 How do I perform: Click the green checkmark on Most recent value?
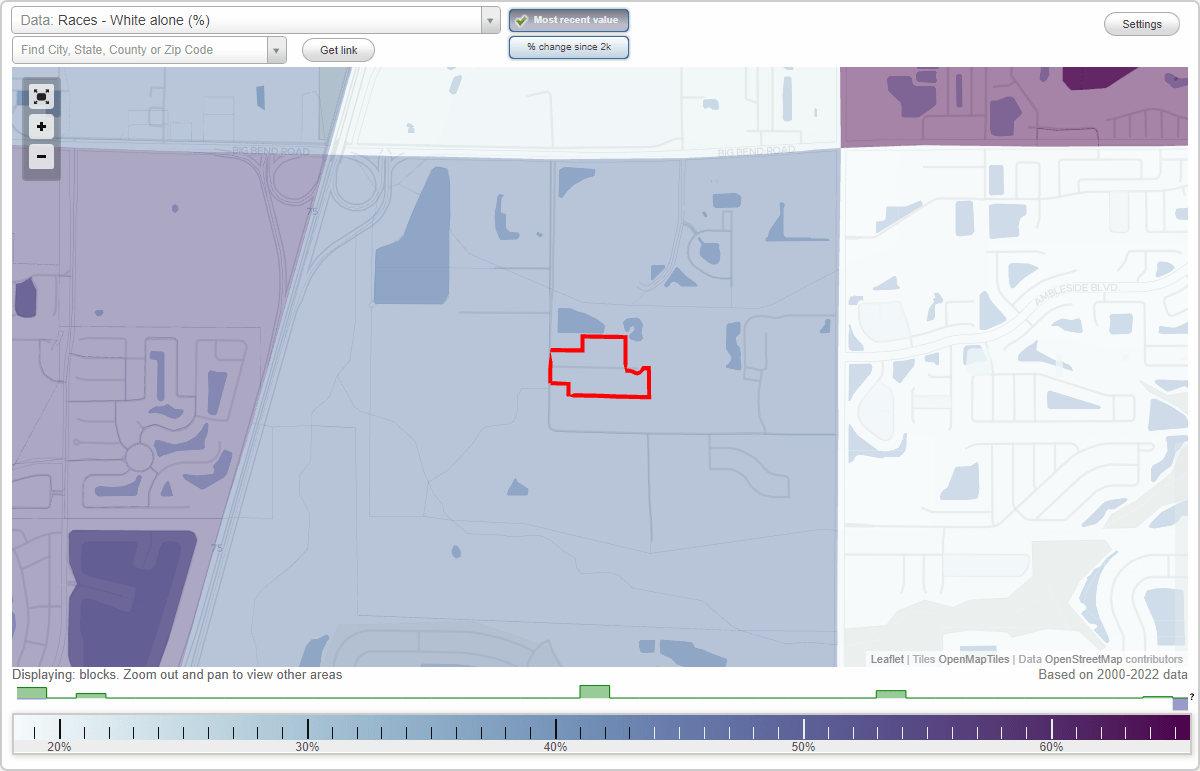point(523,19)
